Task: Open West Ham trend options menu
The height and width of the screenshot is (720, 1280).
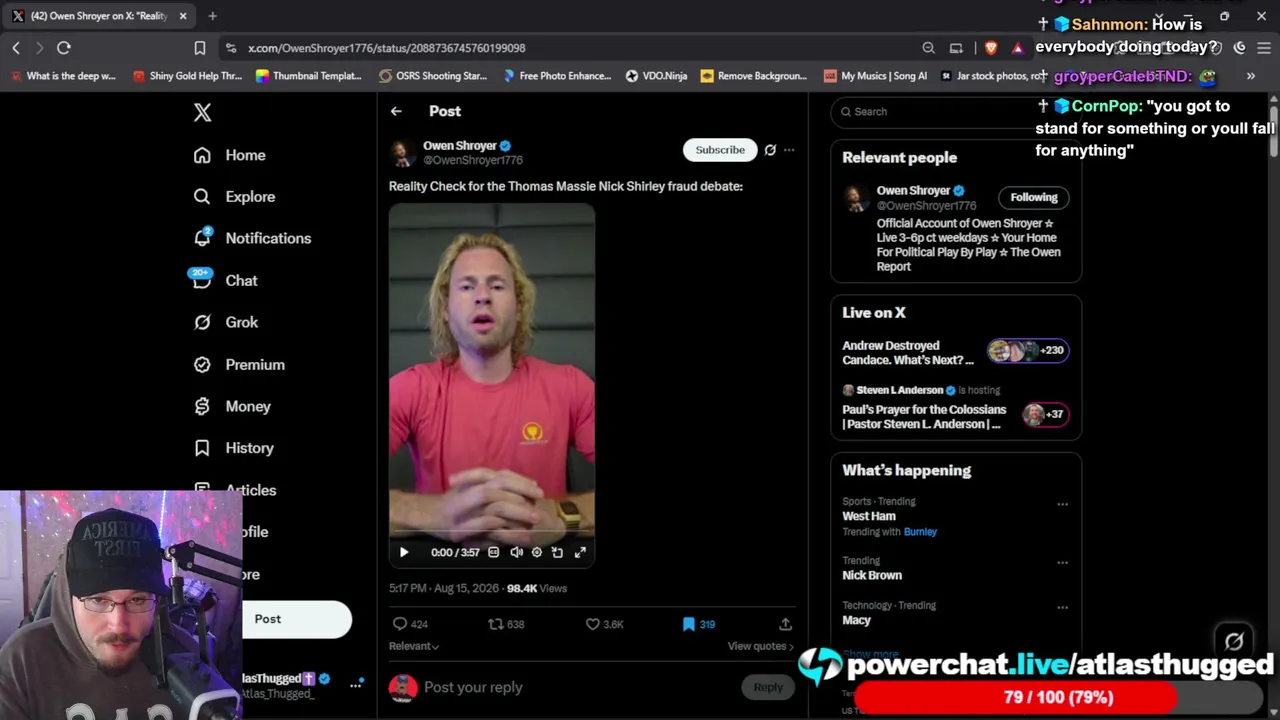Action: tap(1062, 504)
